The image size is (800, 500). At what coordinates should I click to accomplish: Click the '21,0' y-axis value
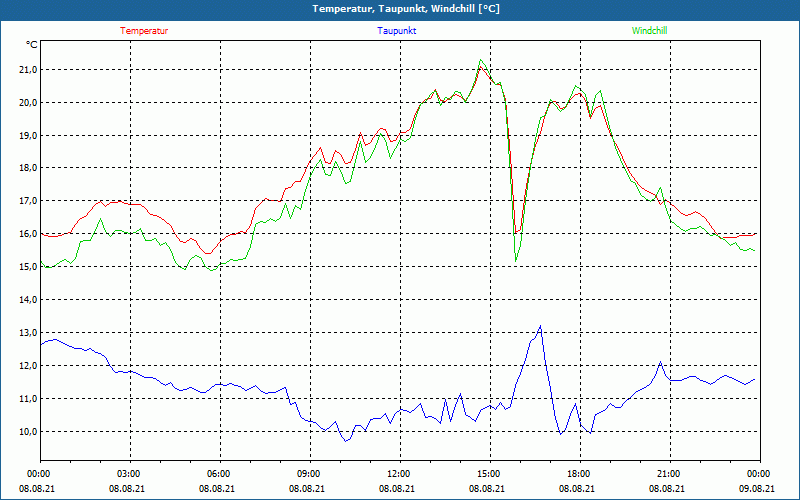pyautogui.click(x=29, y=70)
